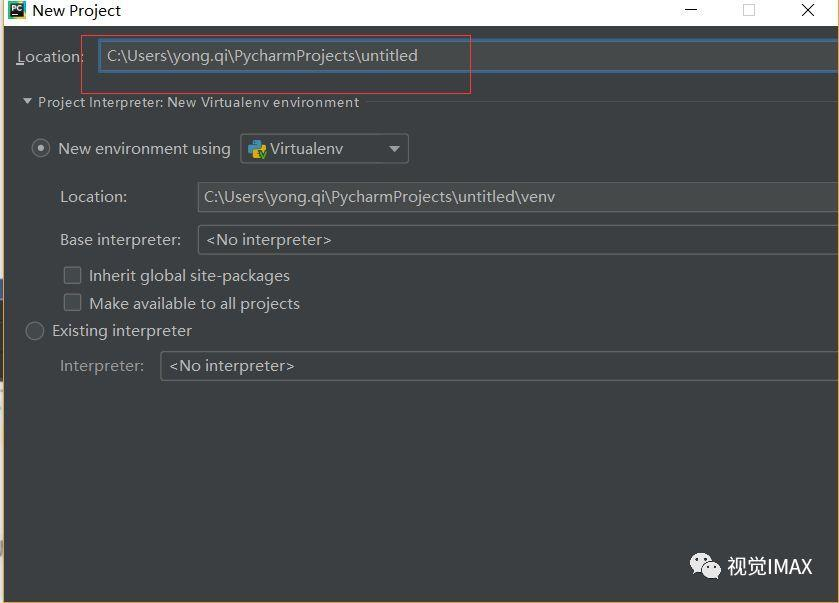The image size is (839, 603).
Task: Open the existing Interpreter combo box
Action: coord(499,366)
